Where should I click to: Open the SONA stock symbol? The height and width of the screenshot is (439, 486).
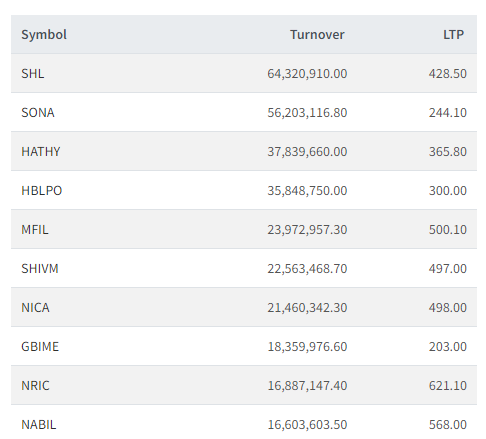38,113
